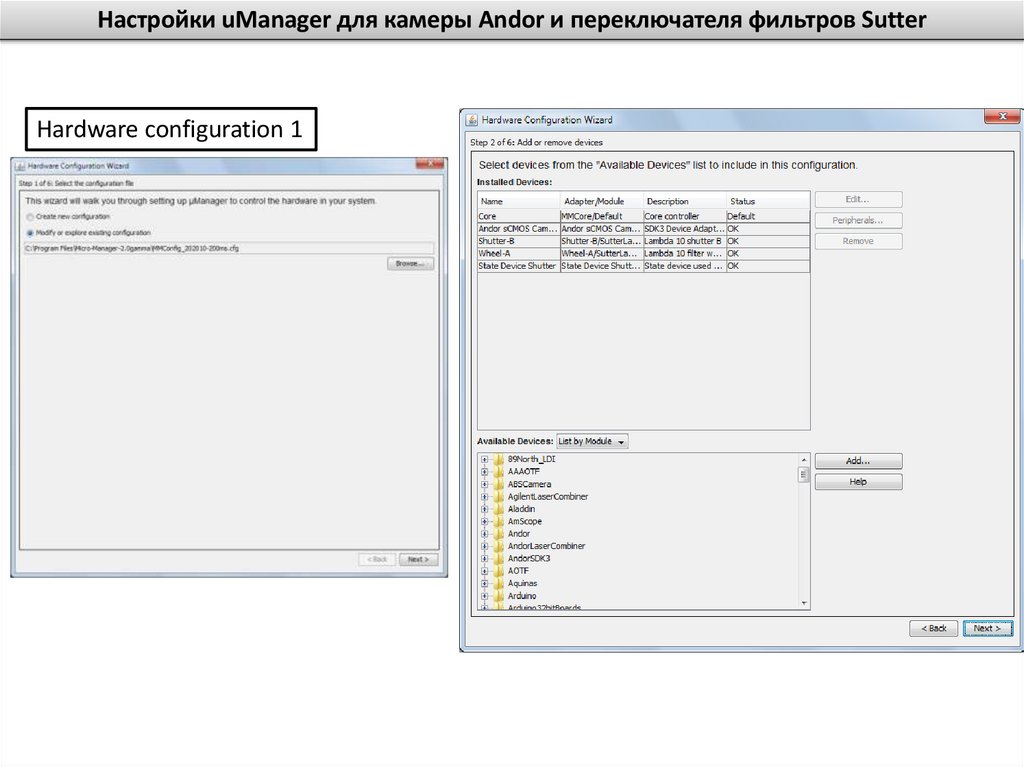The height and width of the screenshot is (767, 1024).
Task: Click Java icon in Step 2 wizard title bar
Action: pyautogui.click(x=472, y=120)
